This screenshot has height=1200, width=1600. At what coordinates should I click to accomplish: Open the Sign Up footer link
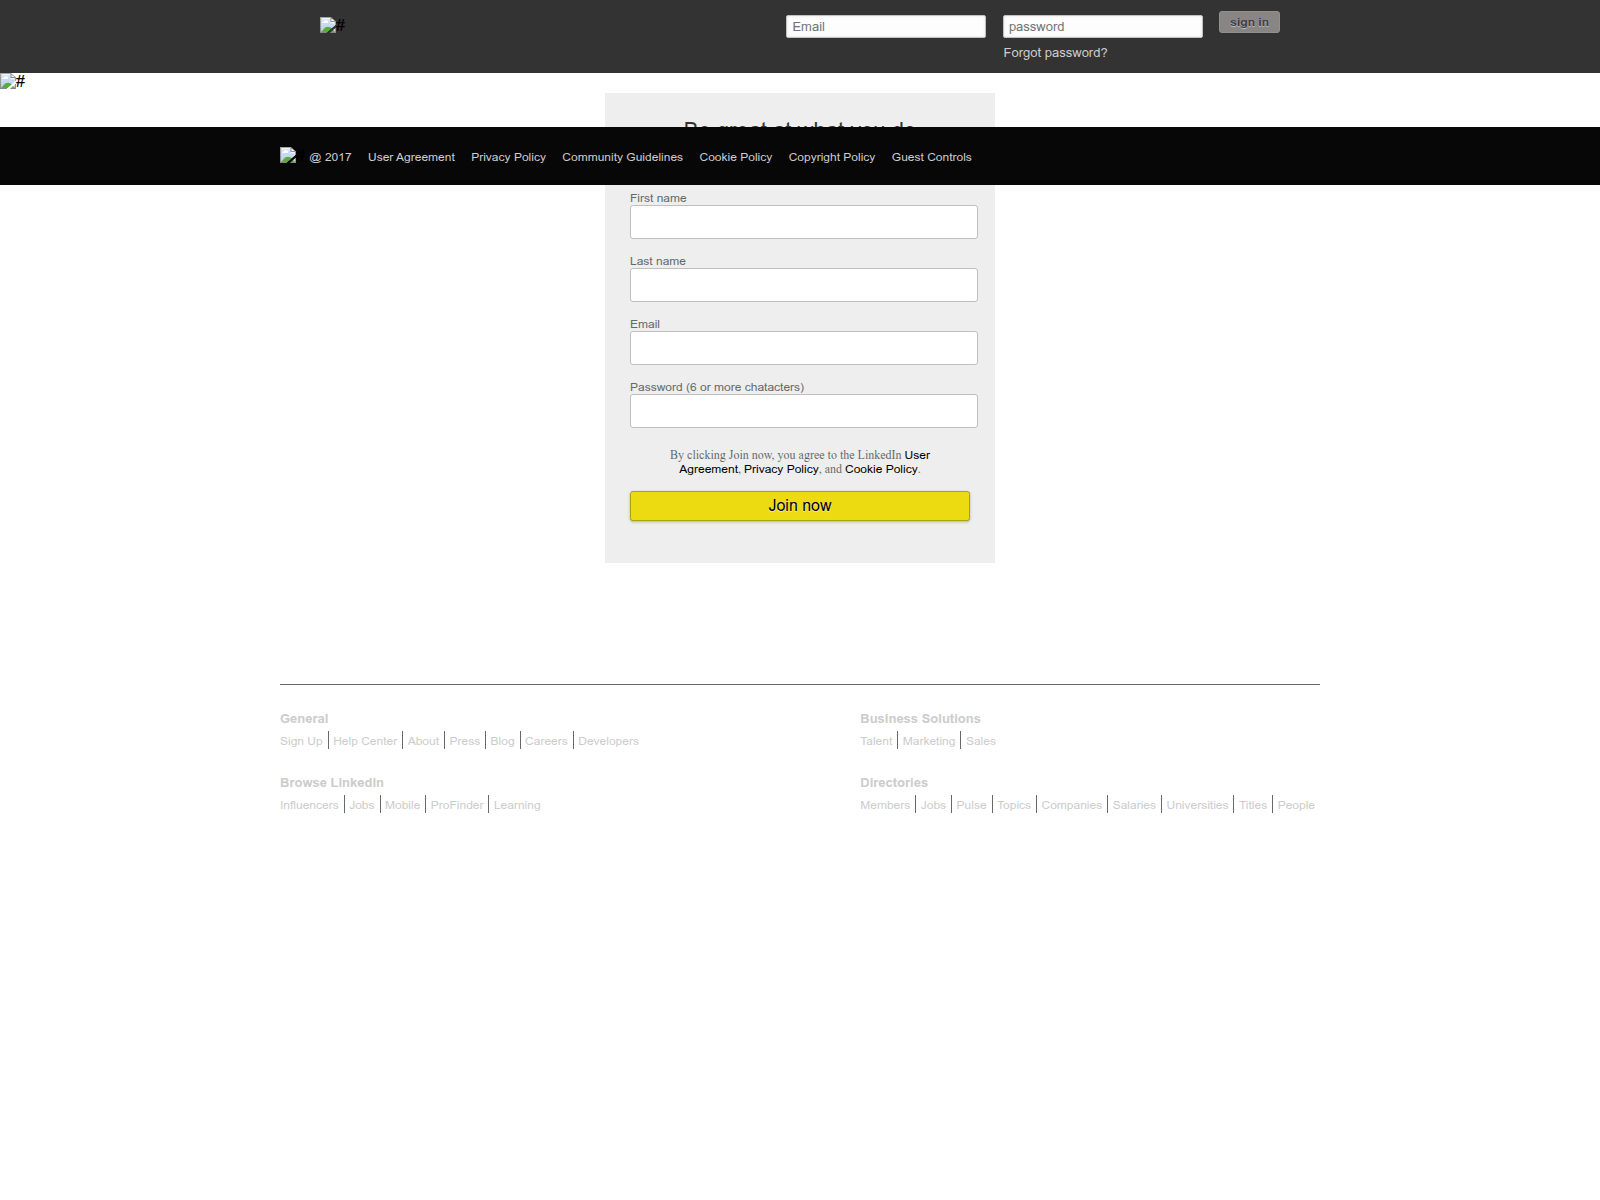click(301, 741)
